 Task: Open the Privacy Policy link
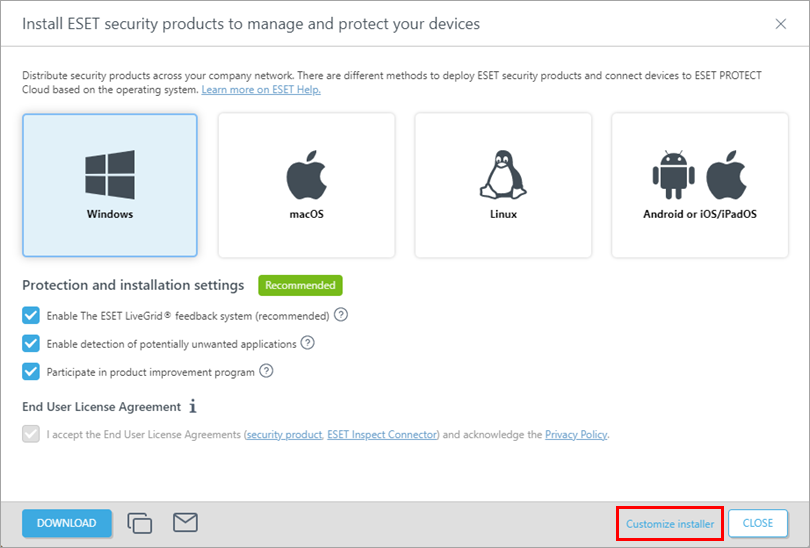click(576, 435)
